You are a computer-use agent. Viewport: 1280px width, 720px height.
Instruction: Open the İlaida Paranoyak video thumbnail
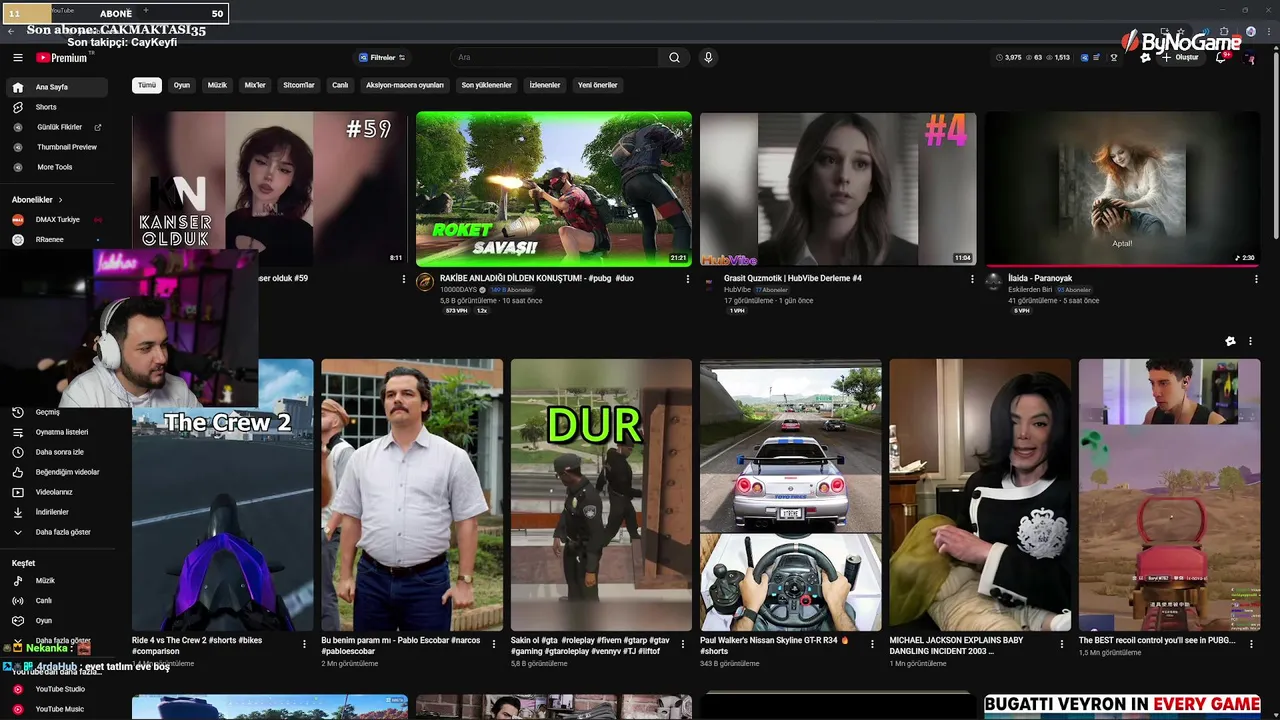1122,189
